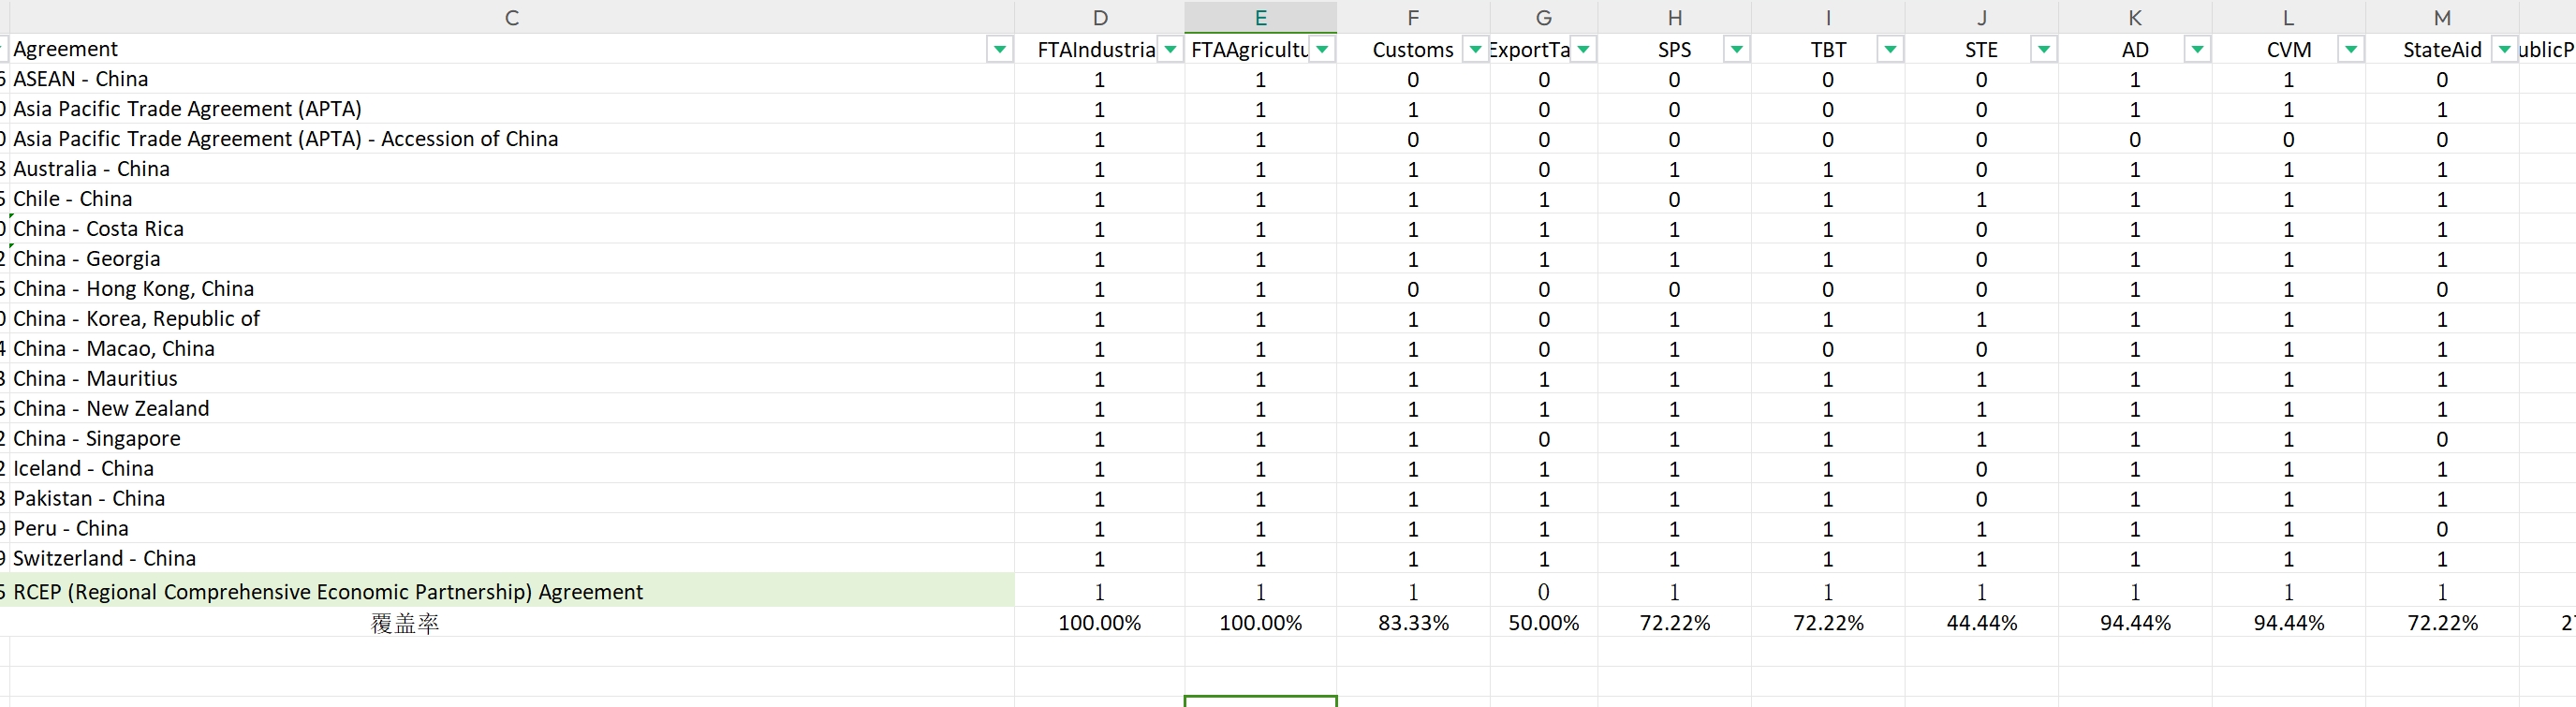
Task: Select the "China - Mauritius" cell
Action: tap(511, 379)
